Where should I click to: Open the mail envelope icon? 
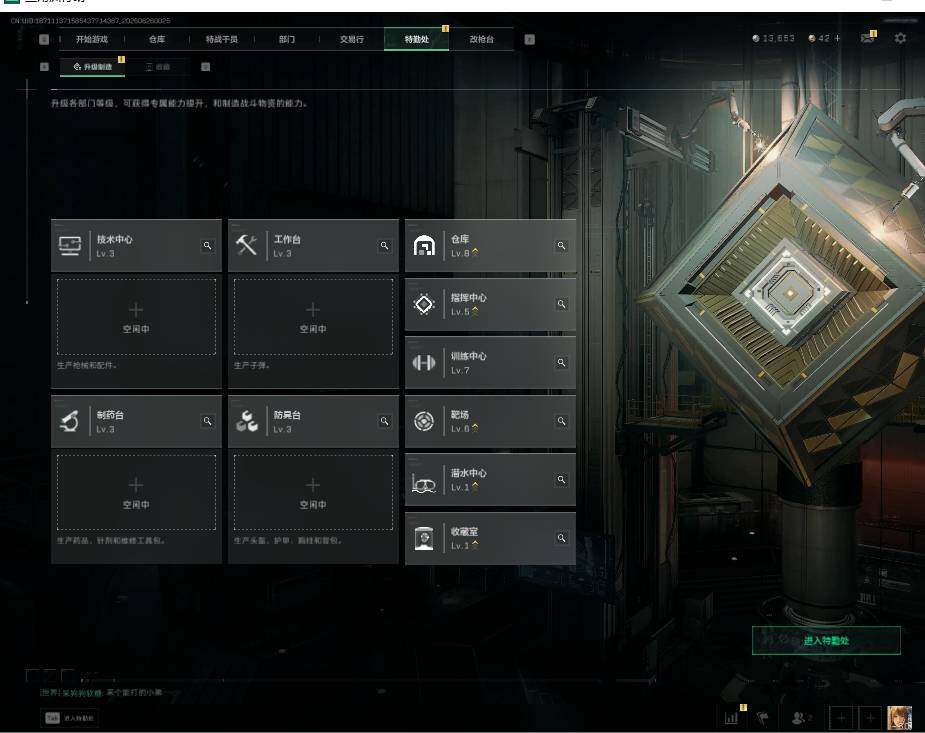(867, 38)
